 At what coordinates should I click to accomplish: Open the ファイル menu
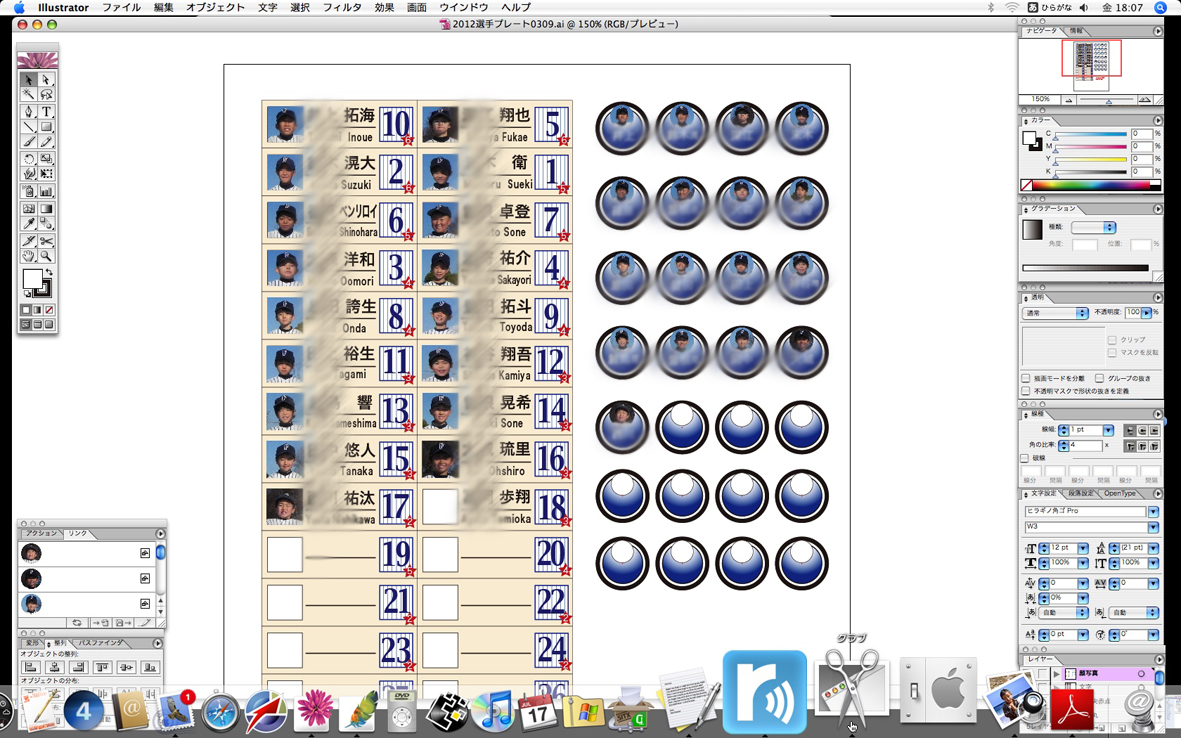tap(121, 7)
